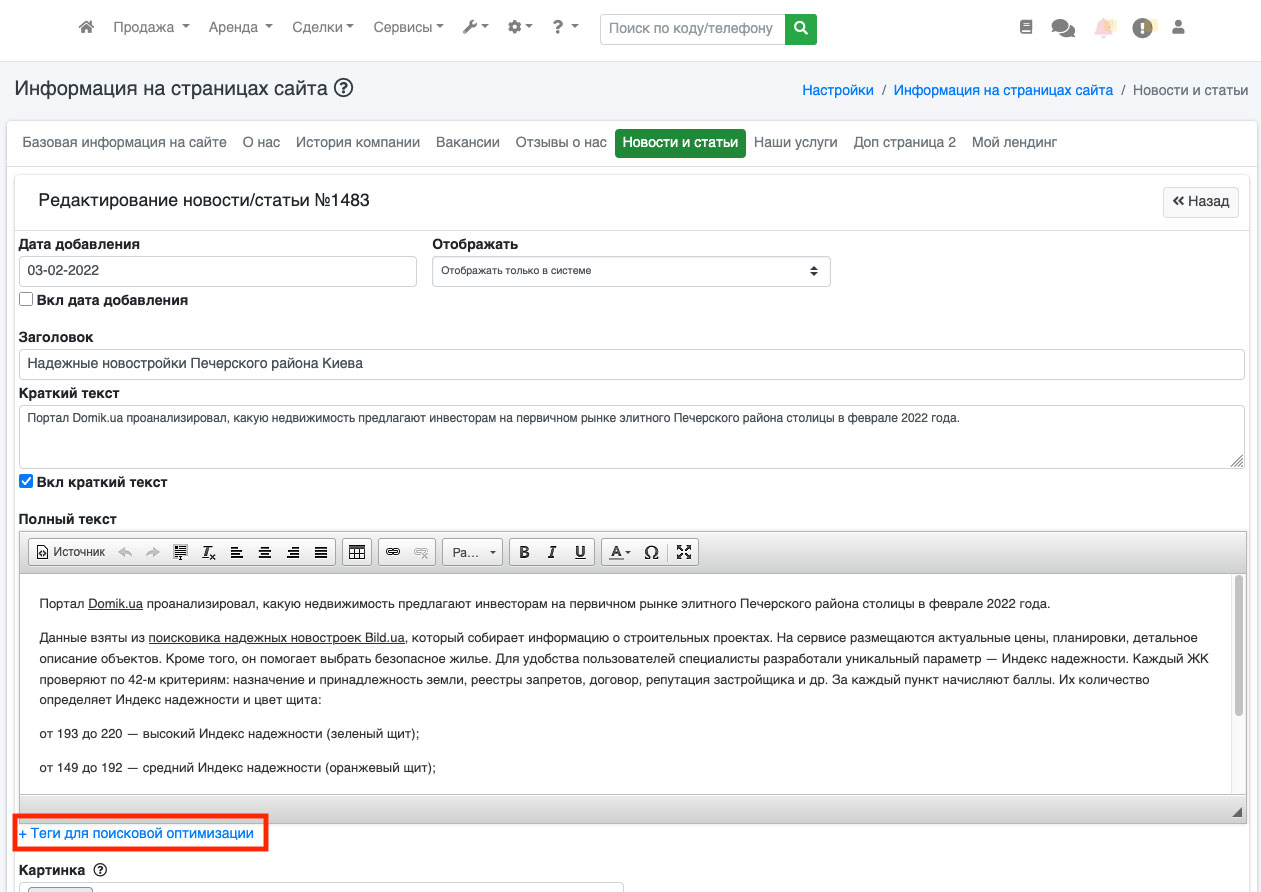Image resolution: width=1261 pixels, height=892 pixels.
Task: Open the 'Наши услуги' tab
Action: click(795, 142)
